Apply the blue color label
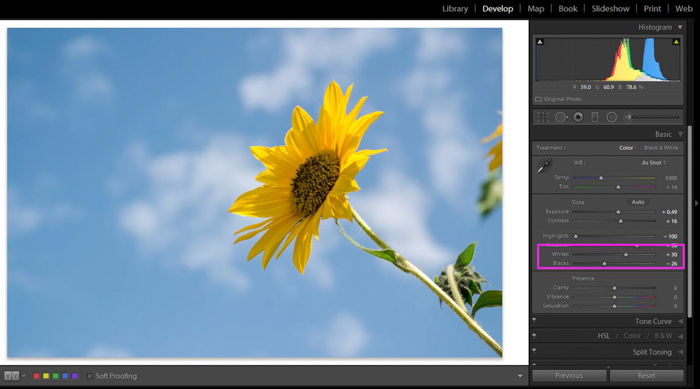This screenshot has height=389, width=700. 65,376
